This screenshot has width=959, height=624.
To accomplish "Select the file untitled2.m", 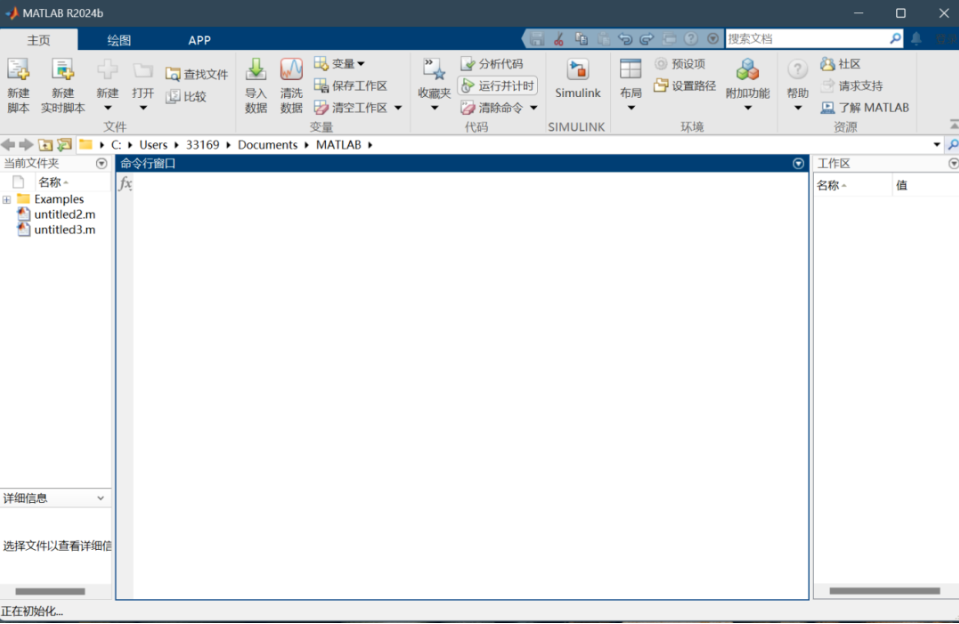I will pos(64,214).
